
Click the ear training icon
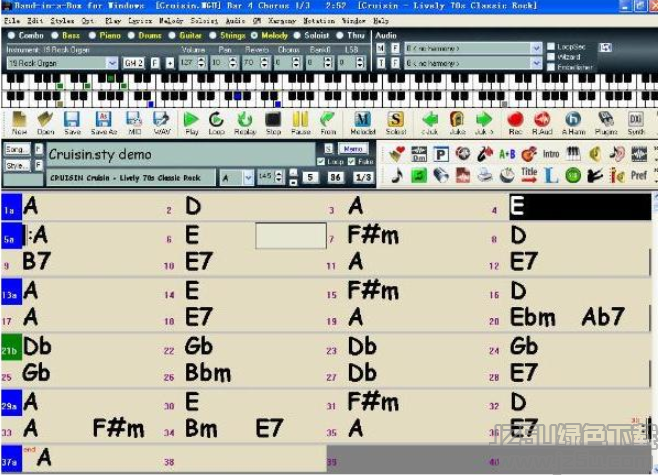[x=617, y=154]
